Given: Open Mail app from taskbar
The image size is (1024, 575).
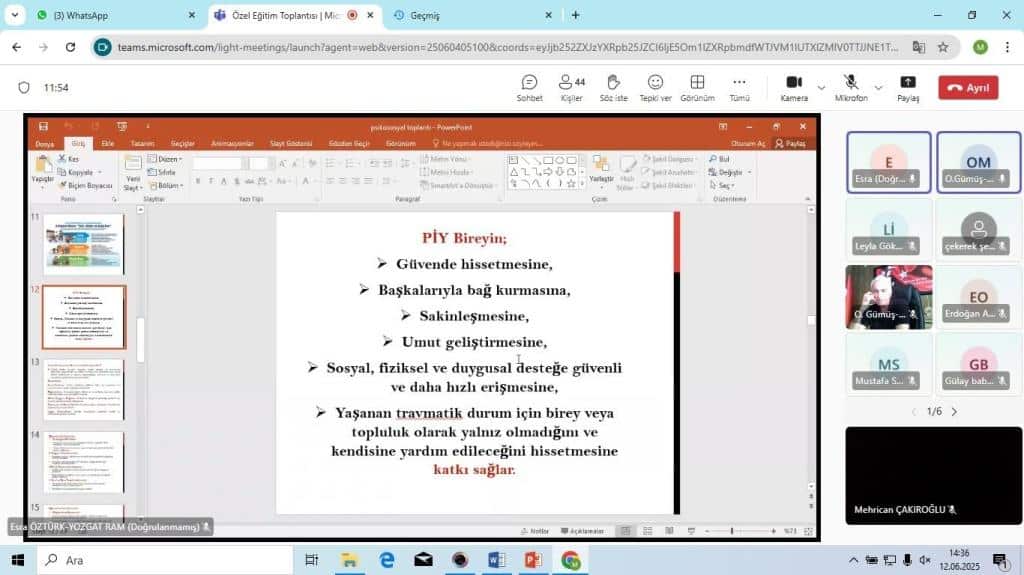Looking at the screenshot, I should pos(423,560).
